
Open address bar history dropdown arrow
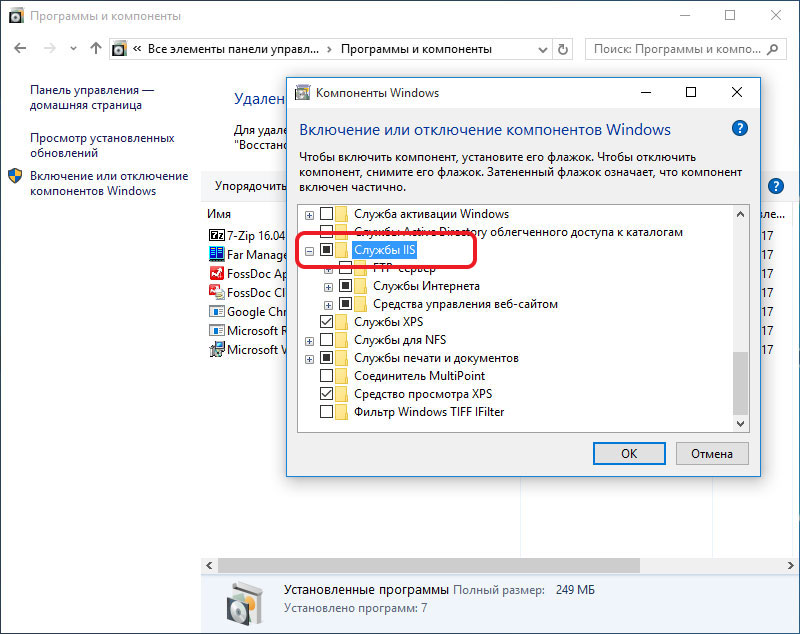(x=543, y=49)
